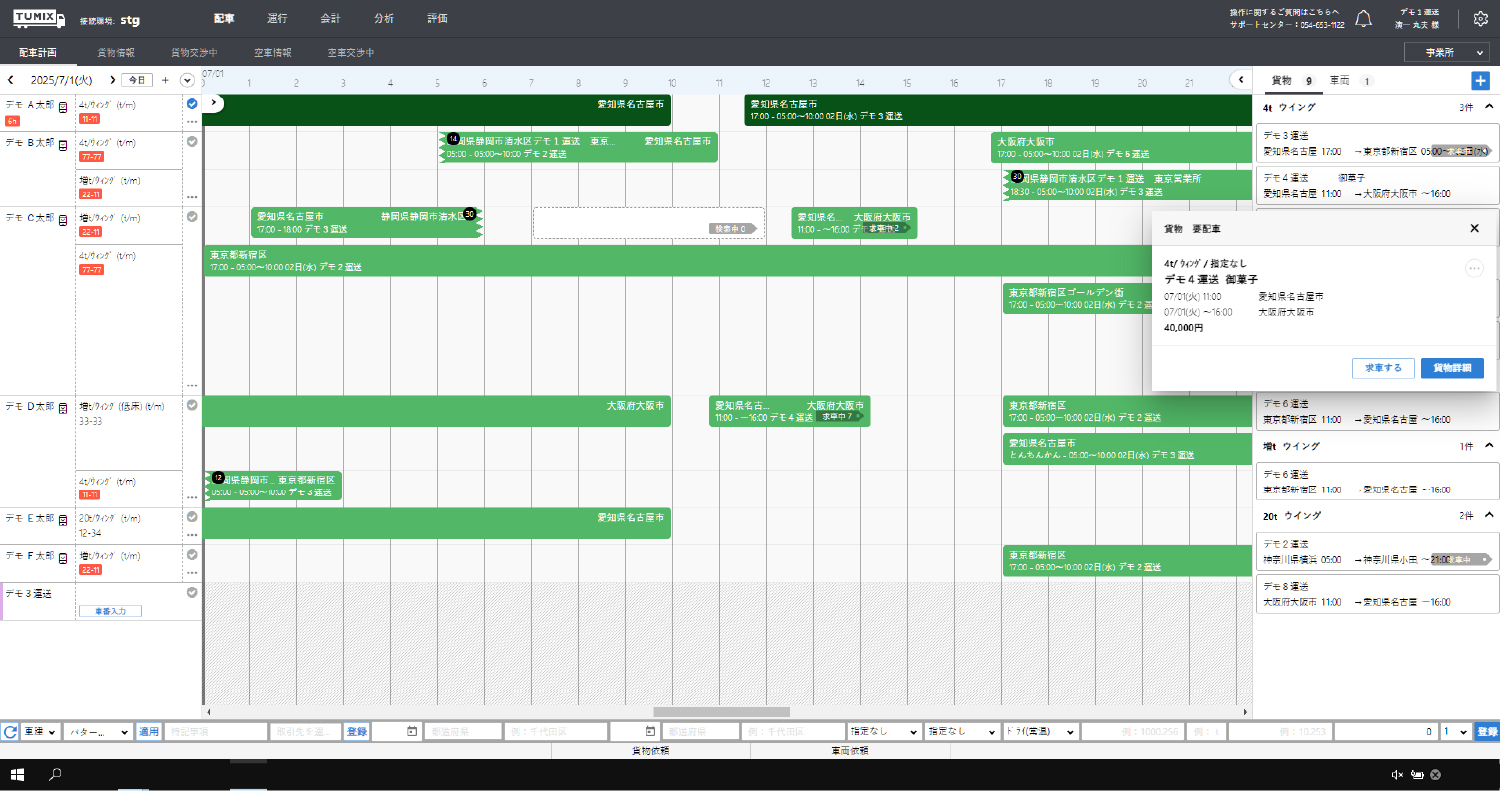
Task: Collapse the right panel with the arrow button
Action: tap(1240, 80)
